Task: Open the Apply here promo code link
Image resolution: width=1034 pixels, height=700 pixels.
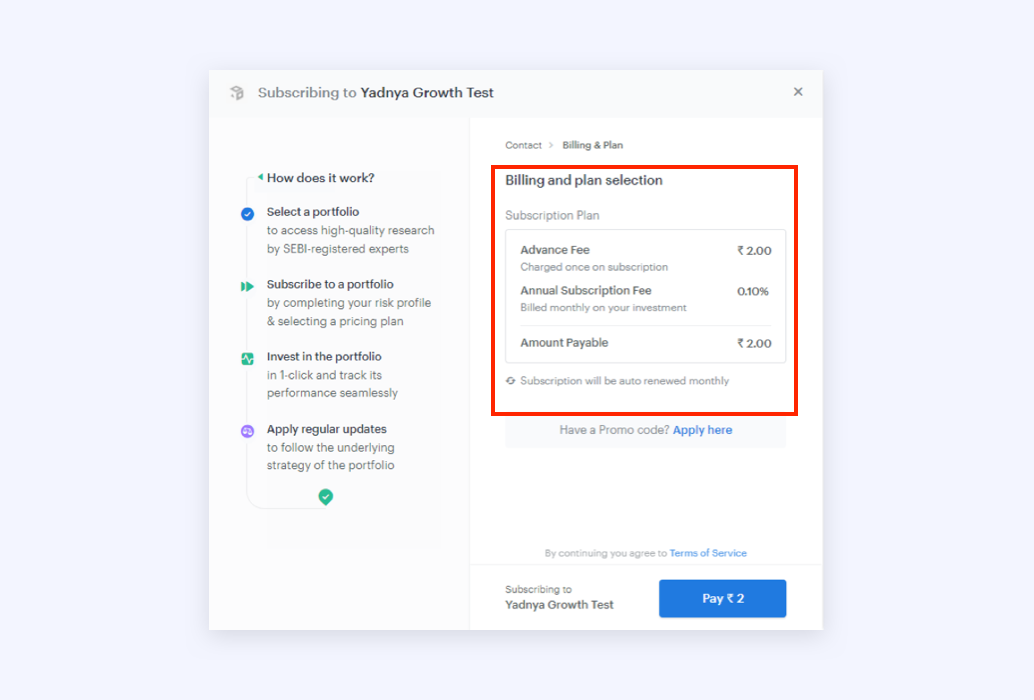Action: (702, 430)
